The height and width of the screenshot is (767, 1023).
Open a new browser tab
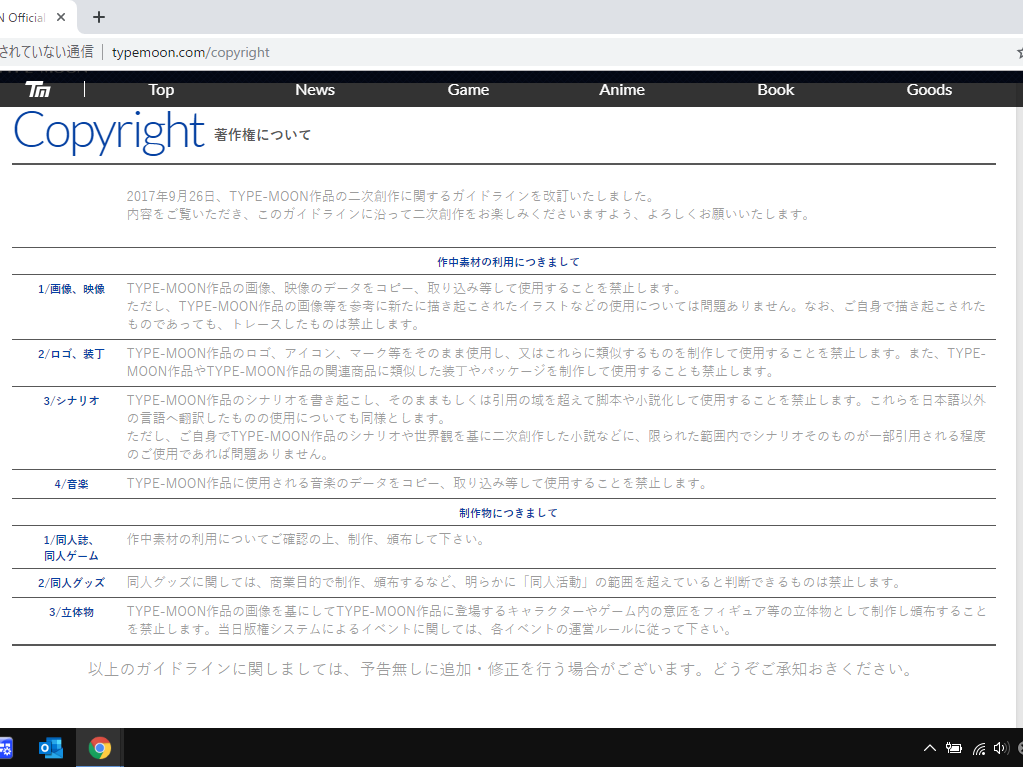click(x=98, y=17)
